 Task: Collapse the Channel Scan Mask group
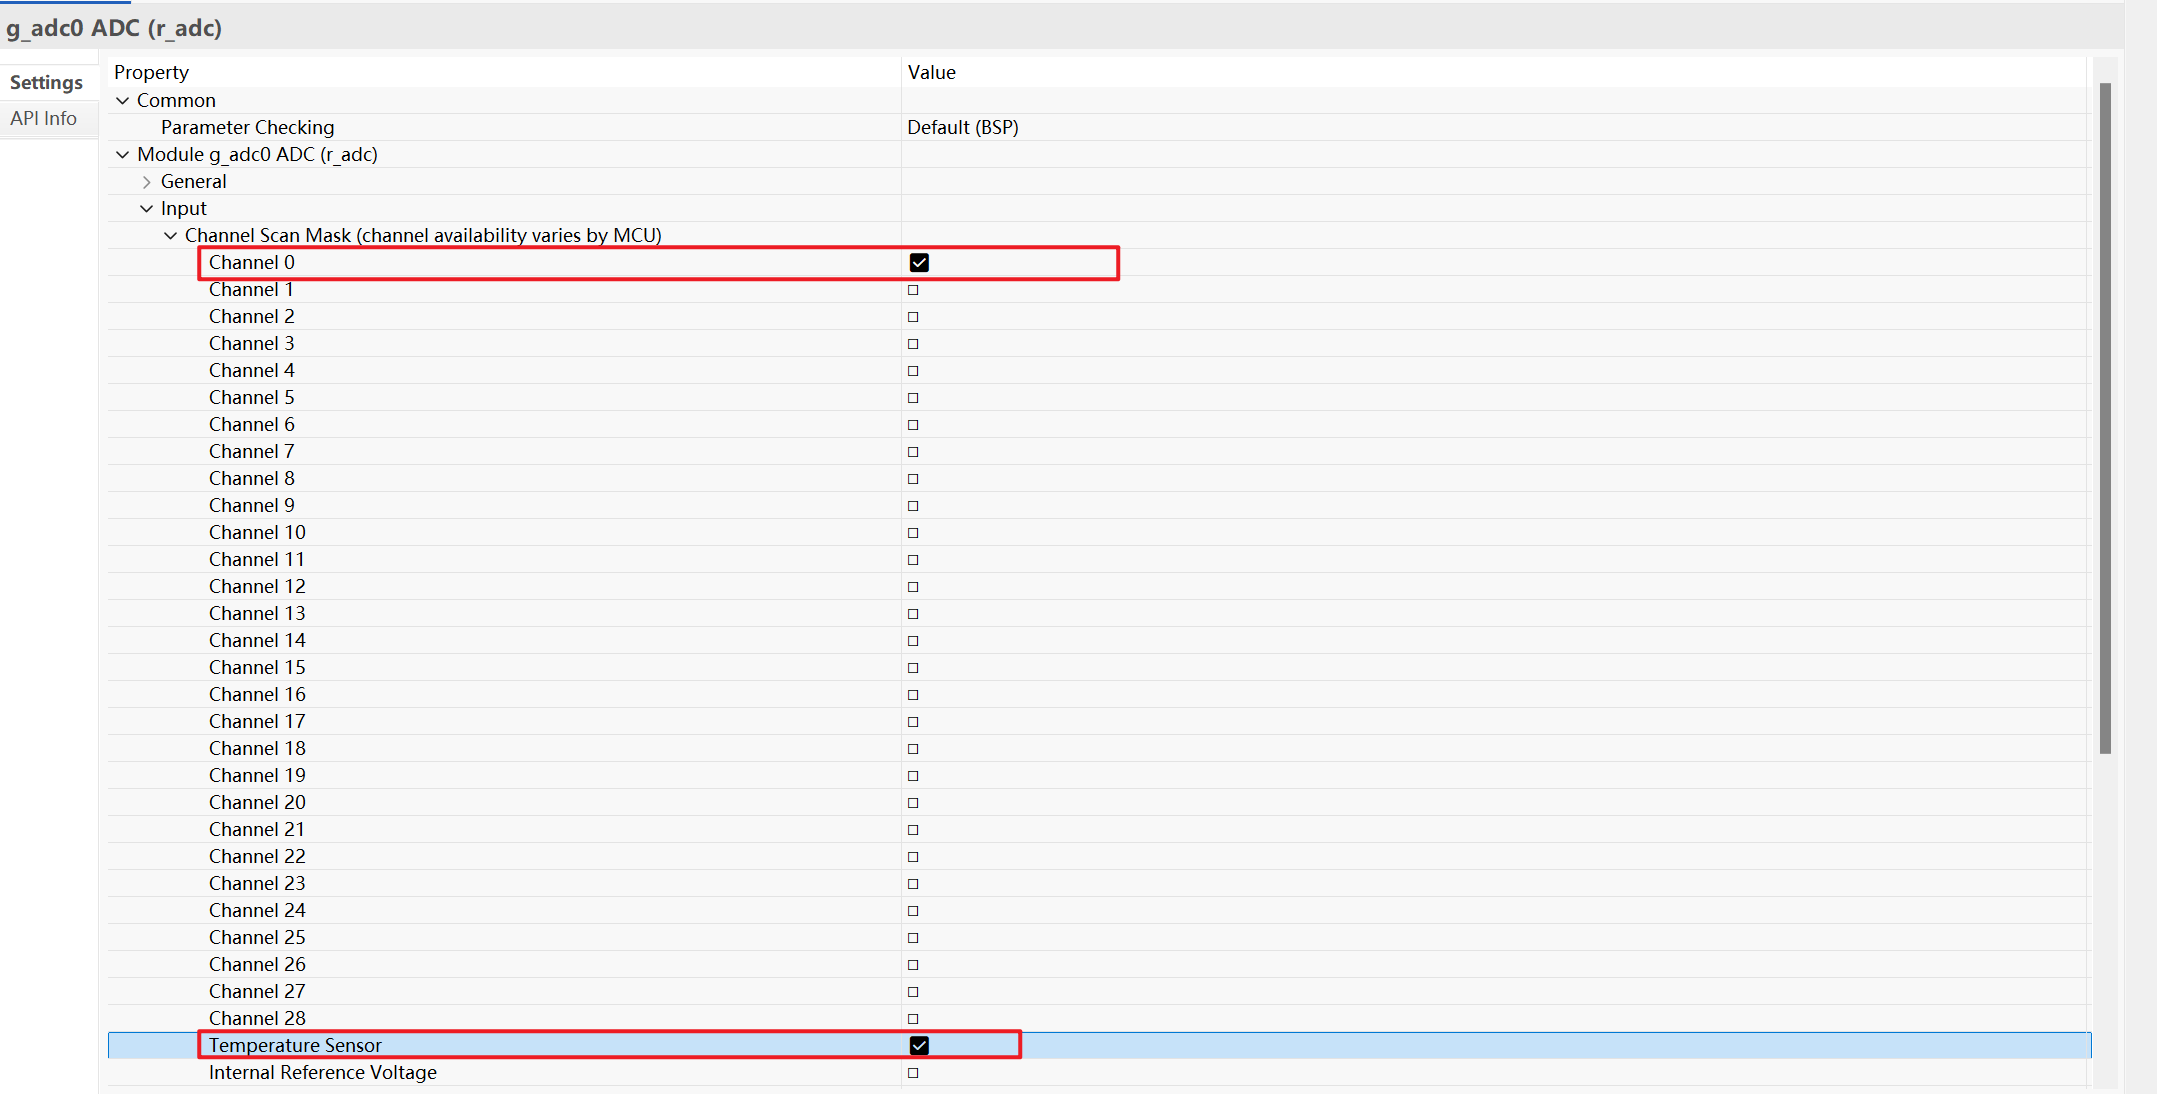pos(171,235)
